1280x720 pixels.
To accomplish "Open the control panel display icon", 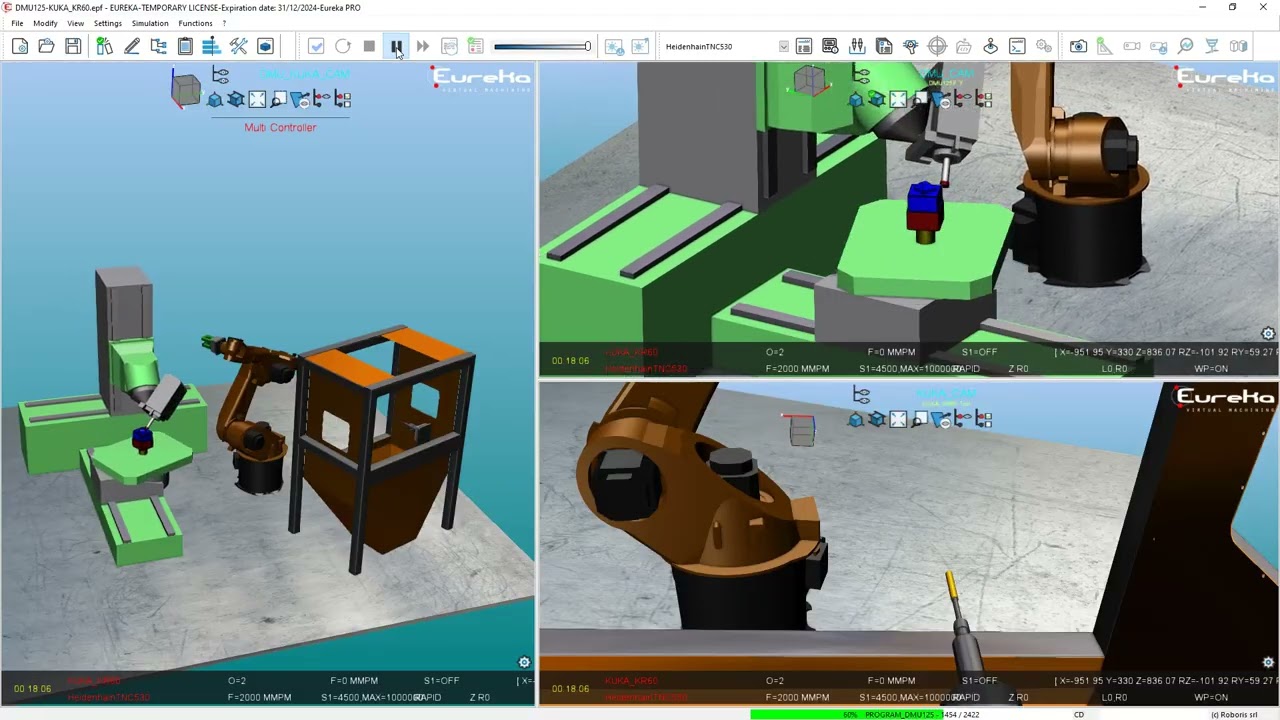I will 830,46.
